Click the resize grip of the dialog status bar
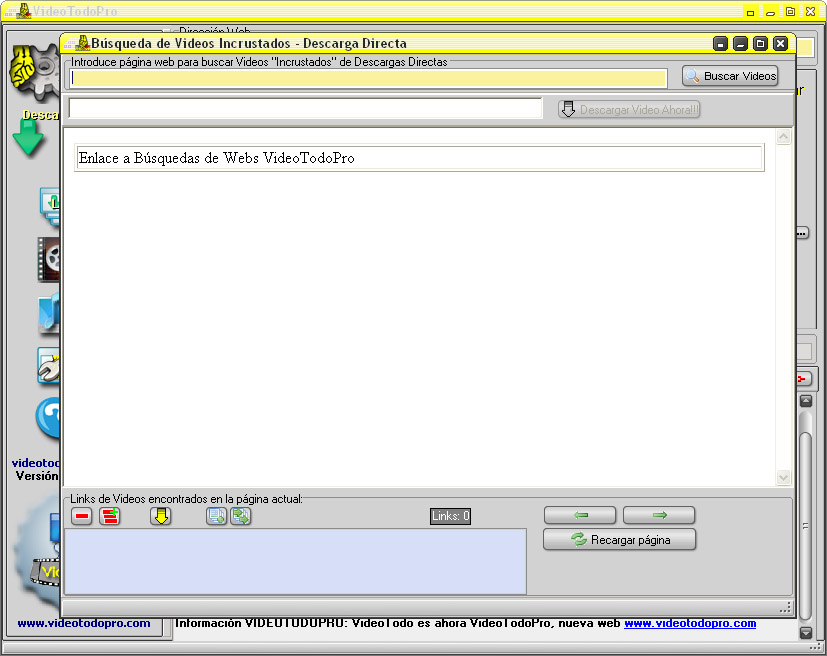The height and width of the screenshot is (656, 827). click(786, 607)
